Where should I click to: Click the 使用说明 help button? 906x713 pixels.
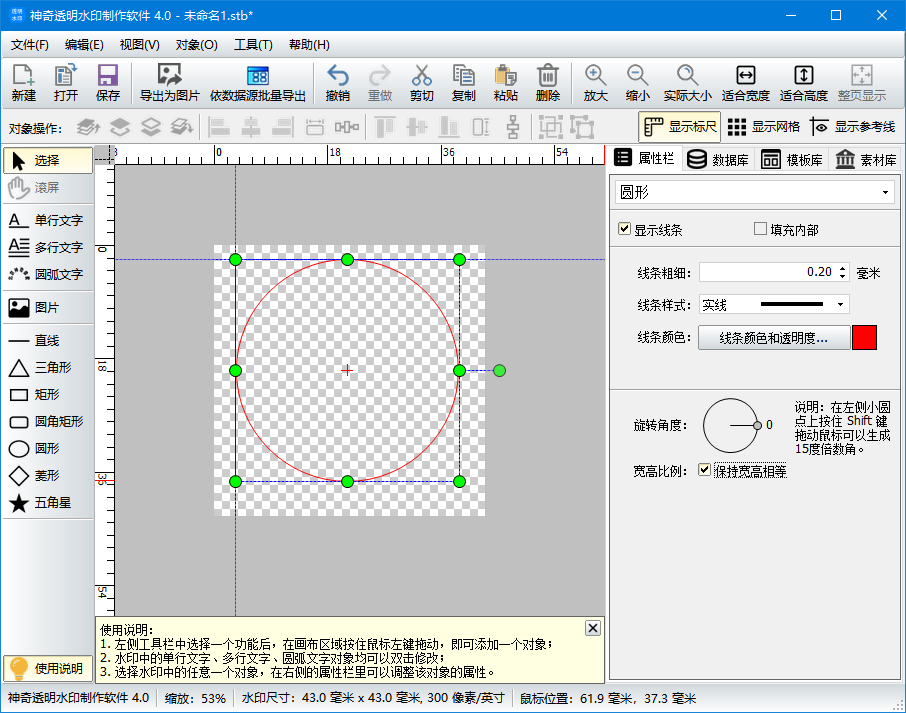tap(45, 667)
